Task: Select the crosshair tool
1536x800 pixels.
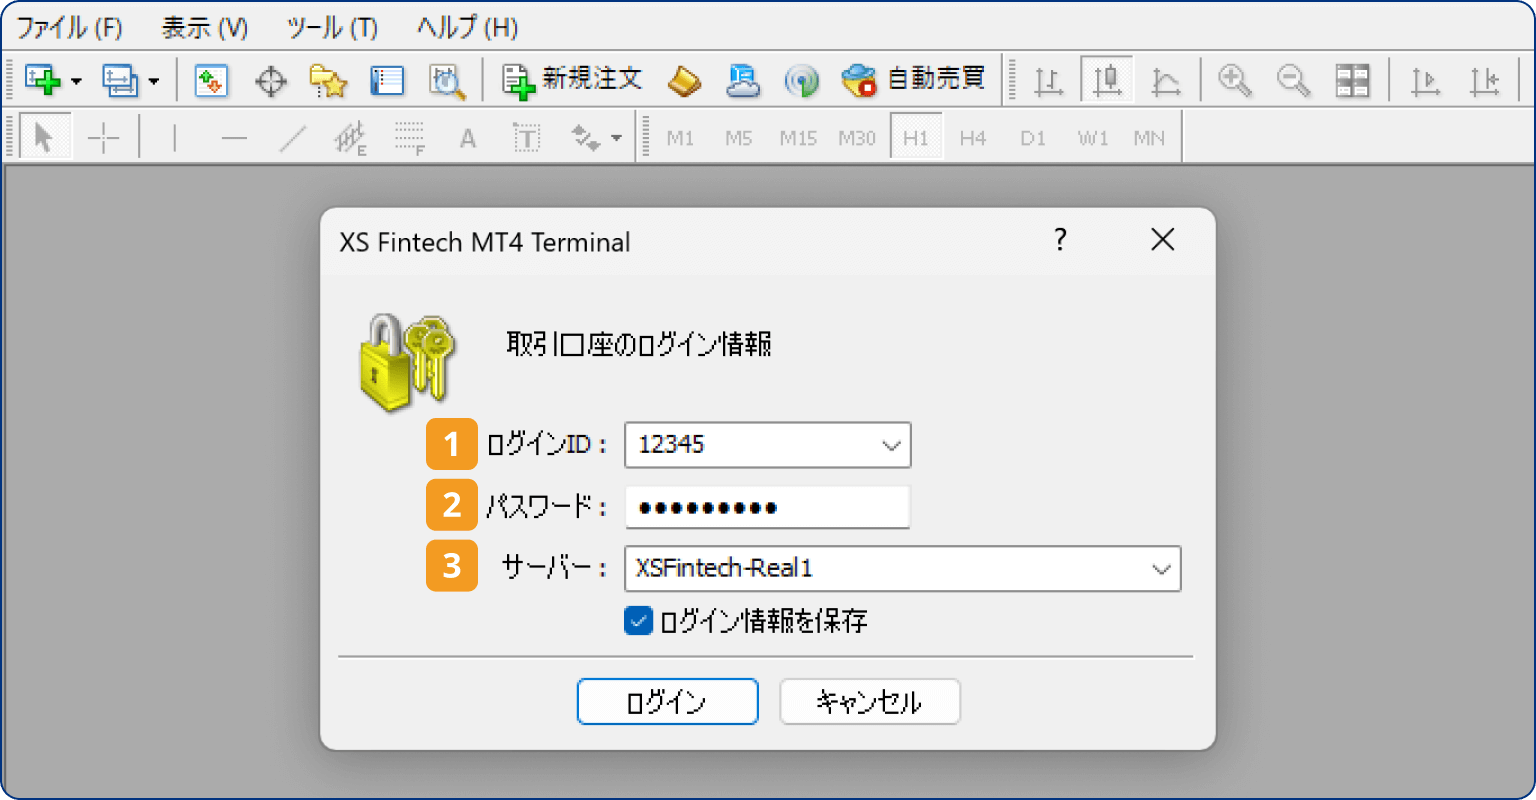Action: (103, 138)
